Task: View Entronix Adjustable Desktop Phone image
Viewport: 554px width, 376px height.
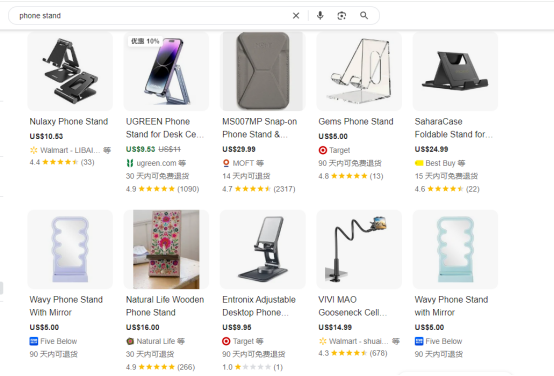Action: coord(263,249)
